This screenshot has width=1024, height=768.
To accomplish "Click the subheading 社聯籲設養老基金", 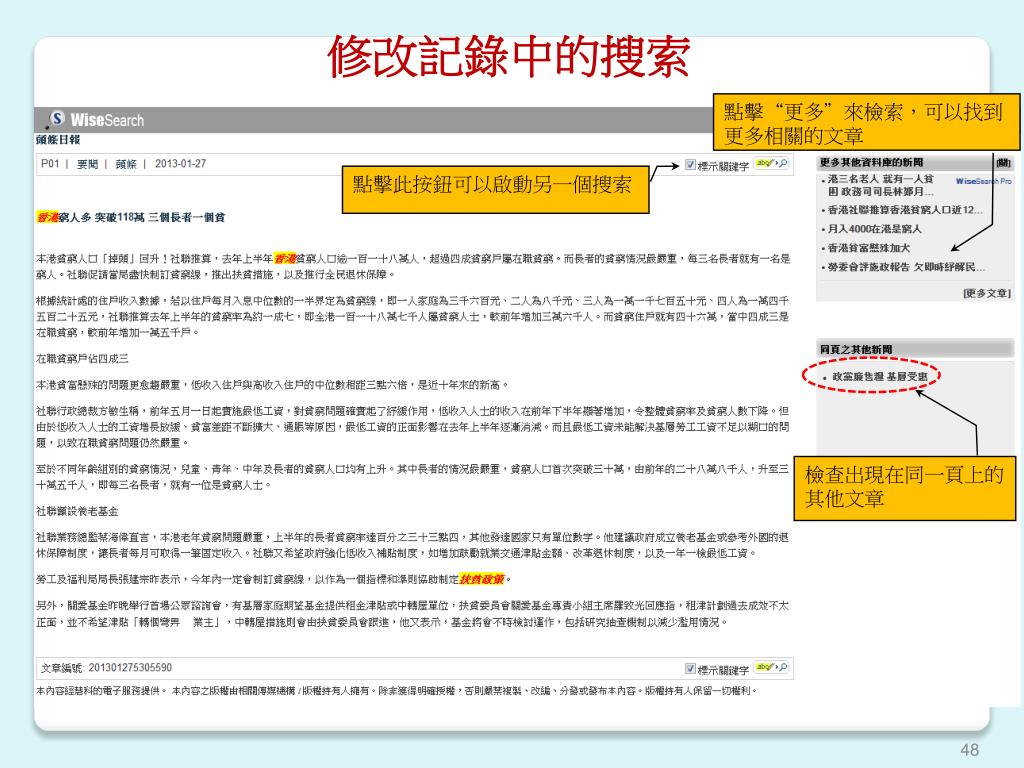I will (x=77, y=511).
